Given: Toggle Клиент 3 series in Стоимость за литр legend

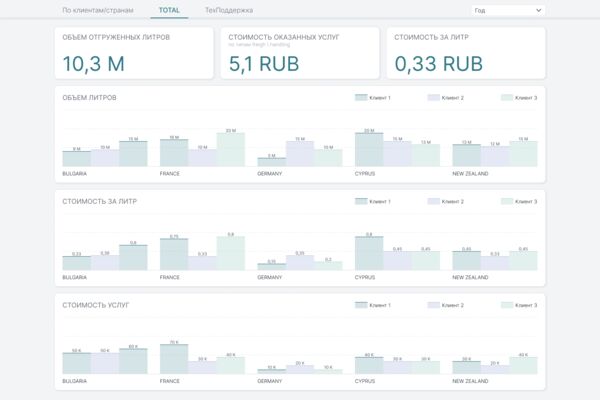Looking at the screenshot, I should click(519, 201).
